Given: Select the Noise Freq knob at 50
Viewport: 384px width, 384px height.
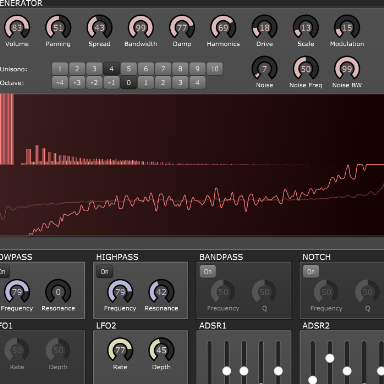Looking at the screenshot, I should [306, 69].
